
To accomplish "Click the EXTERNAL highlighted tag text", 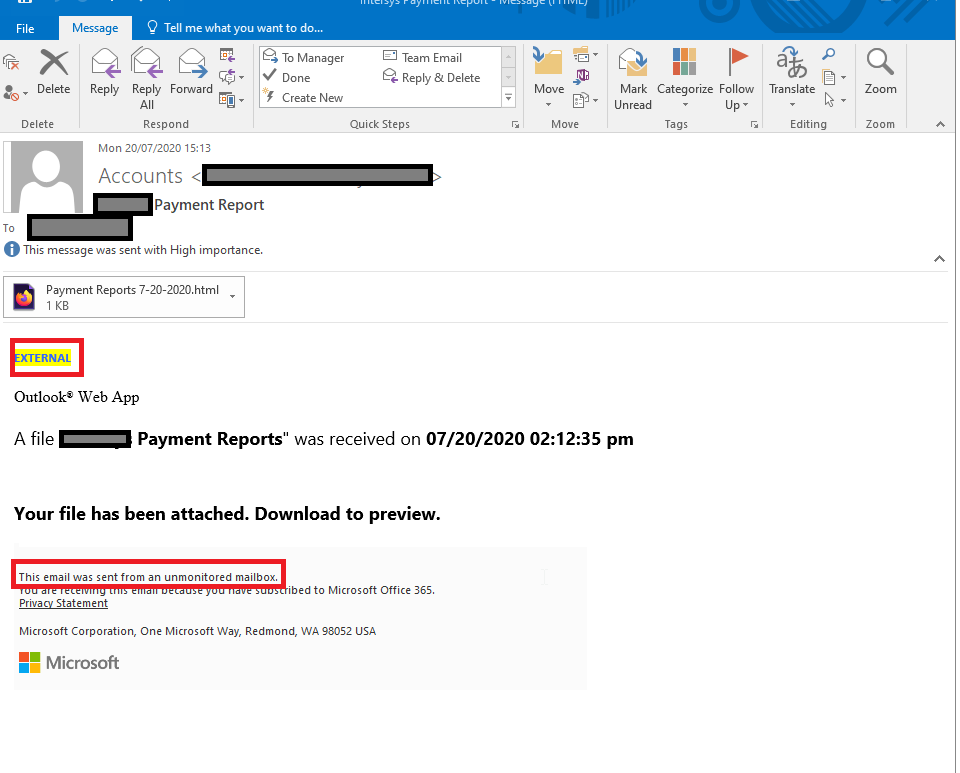I will pyautogui.click(x=42, y=358).
